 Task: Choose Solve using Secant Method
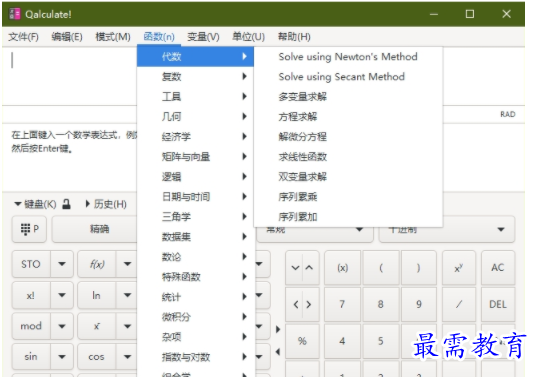[348, 77]
